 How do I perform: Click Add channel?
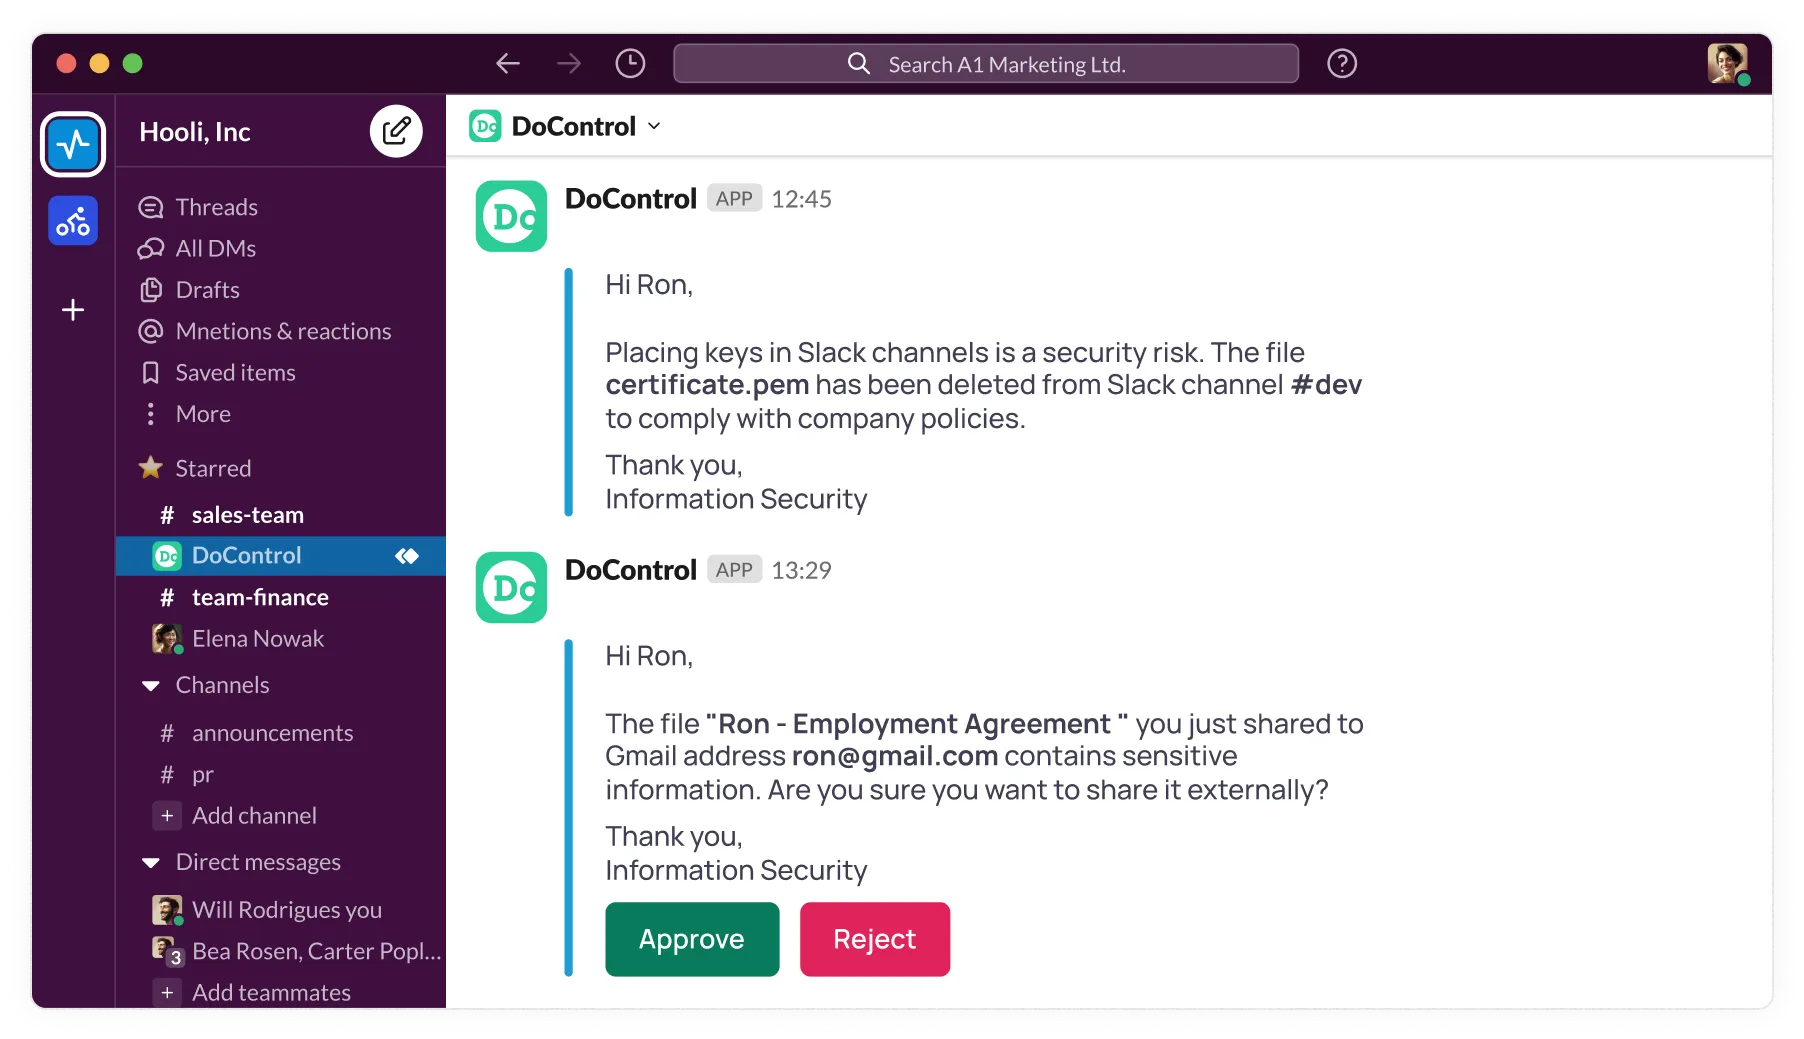[255, 815]
